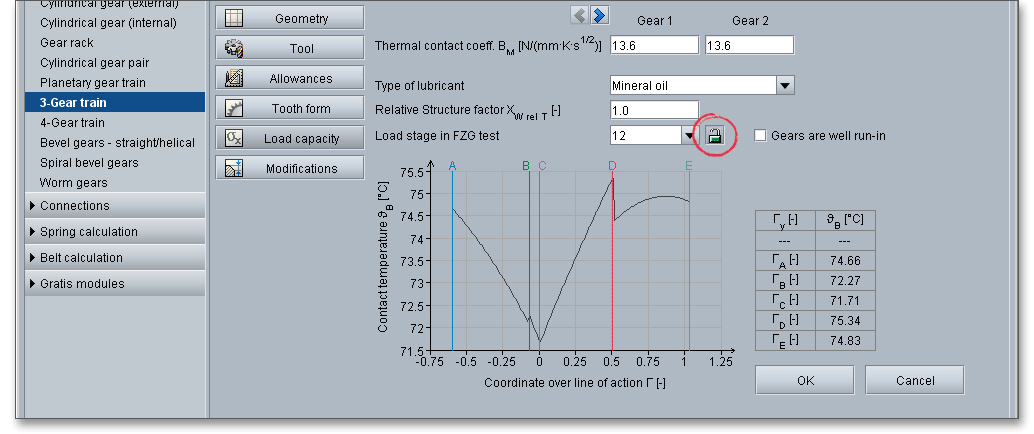This screenshot has width=1034, height=434.
Task: Expand the Belt calculation group
Action: (x=82, y=258)
